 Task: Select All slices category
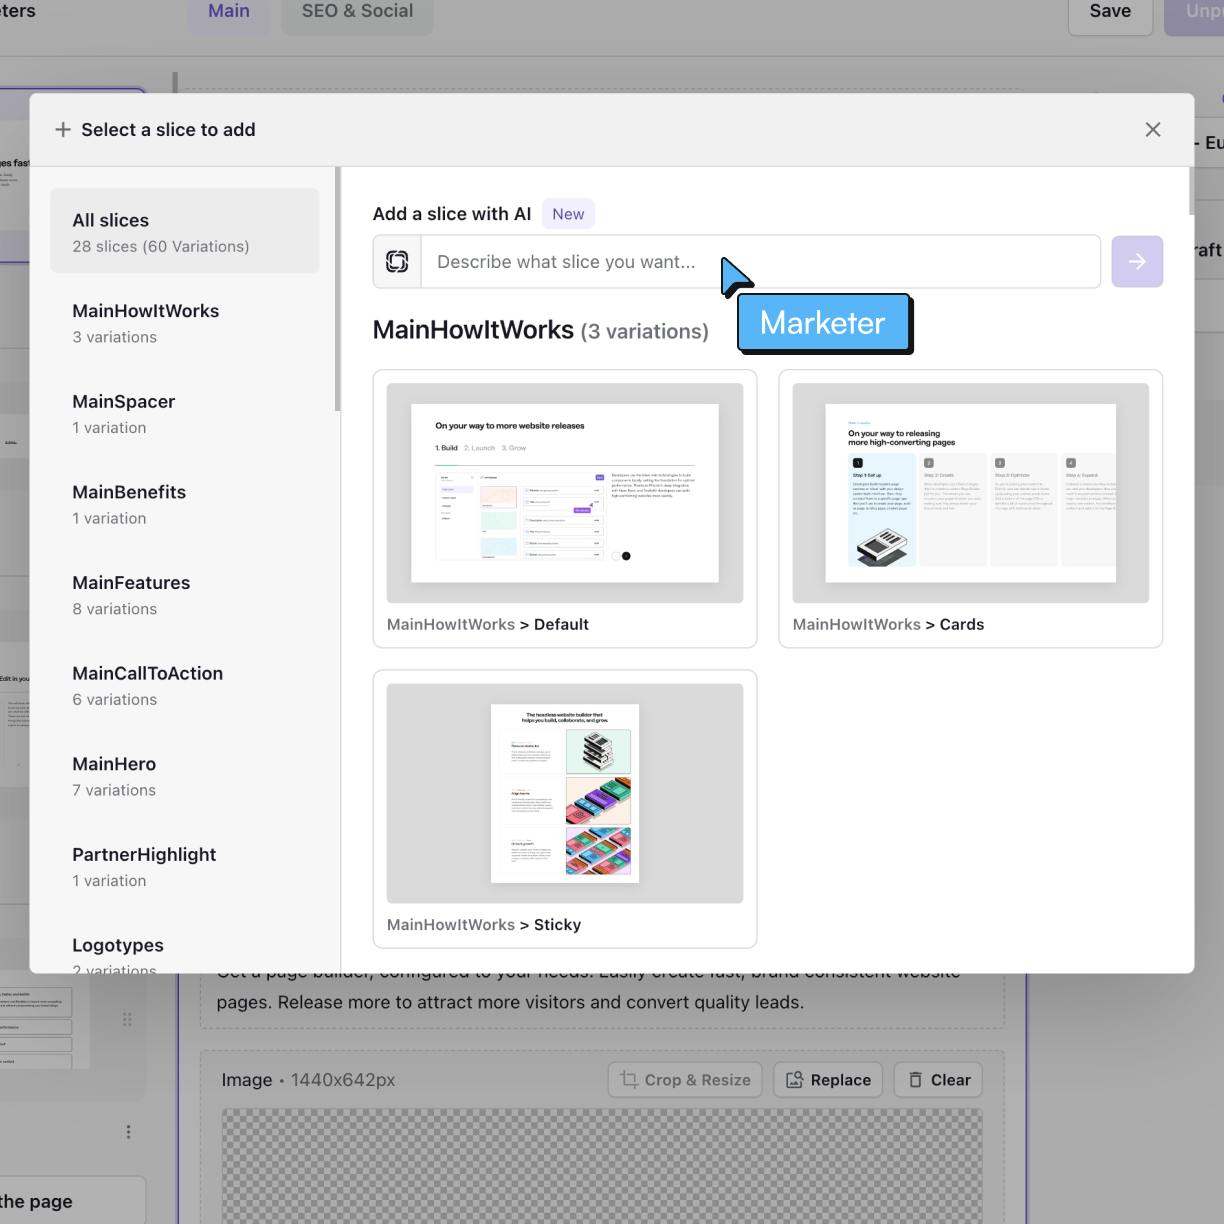[185, 231]
